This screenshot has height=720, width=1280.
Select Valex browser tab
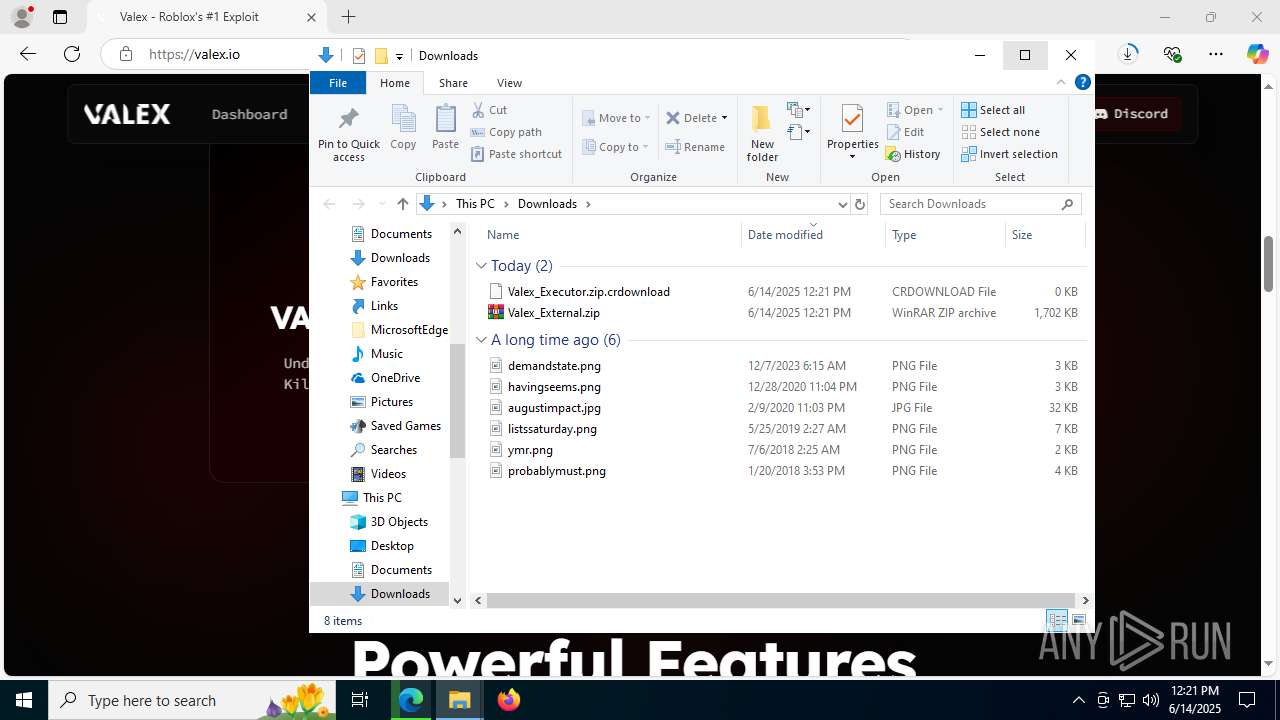[x=189, y=17]
